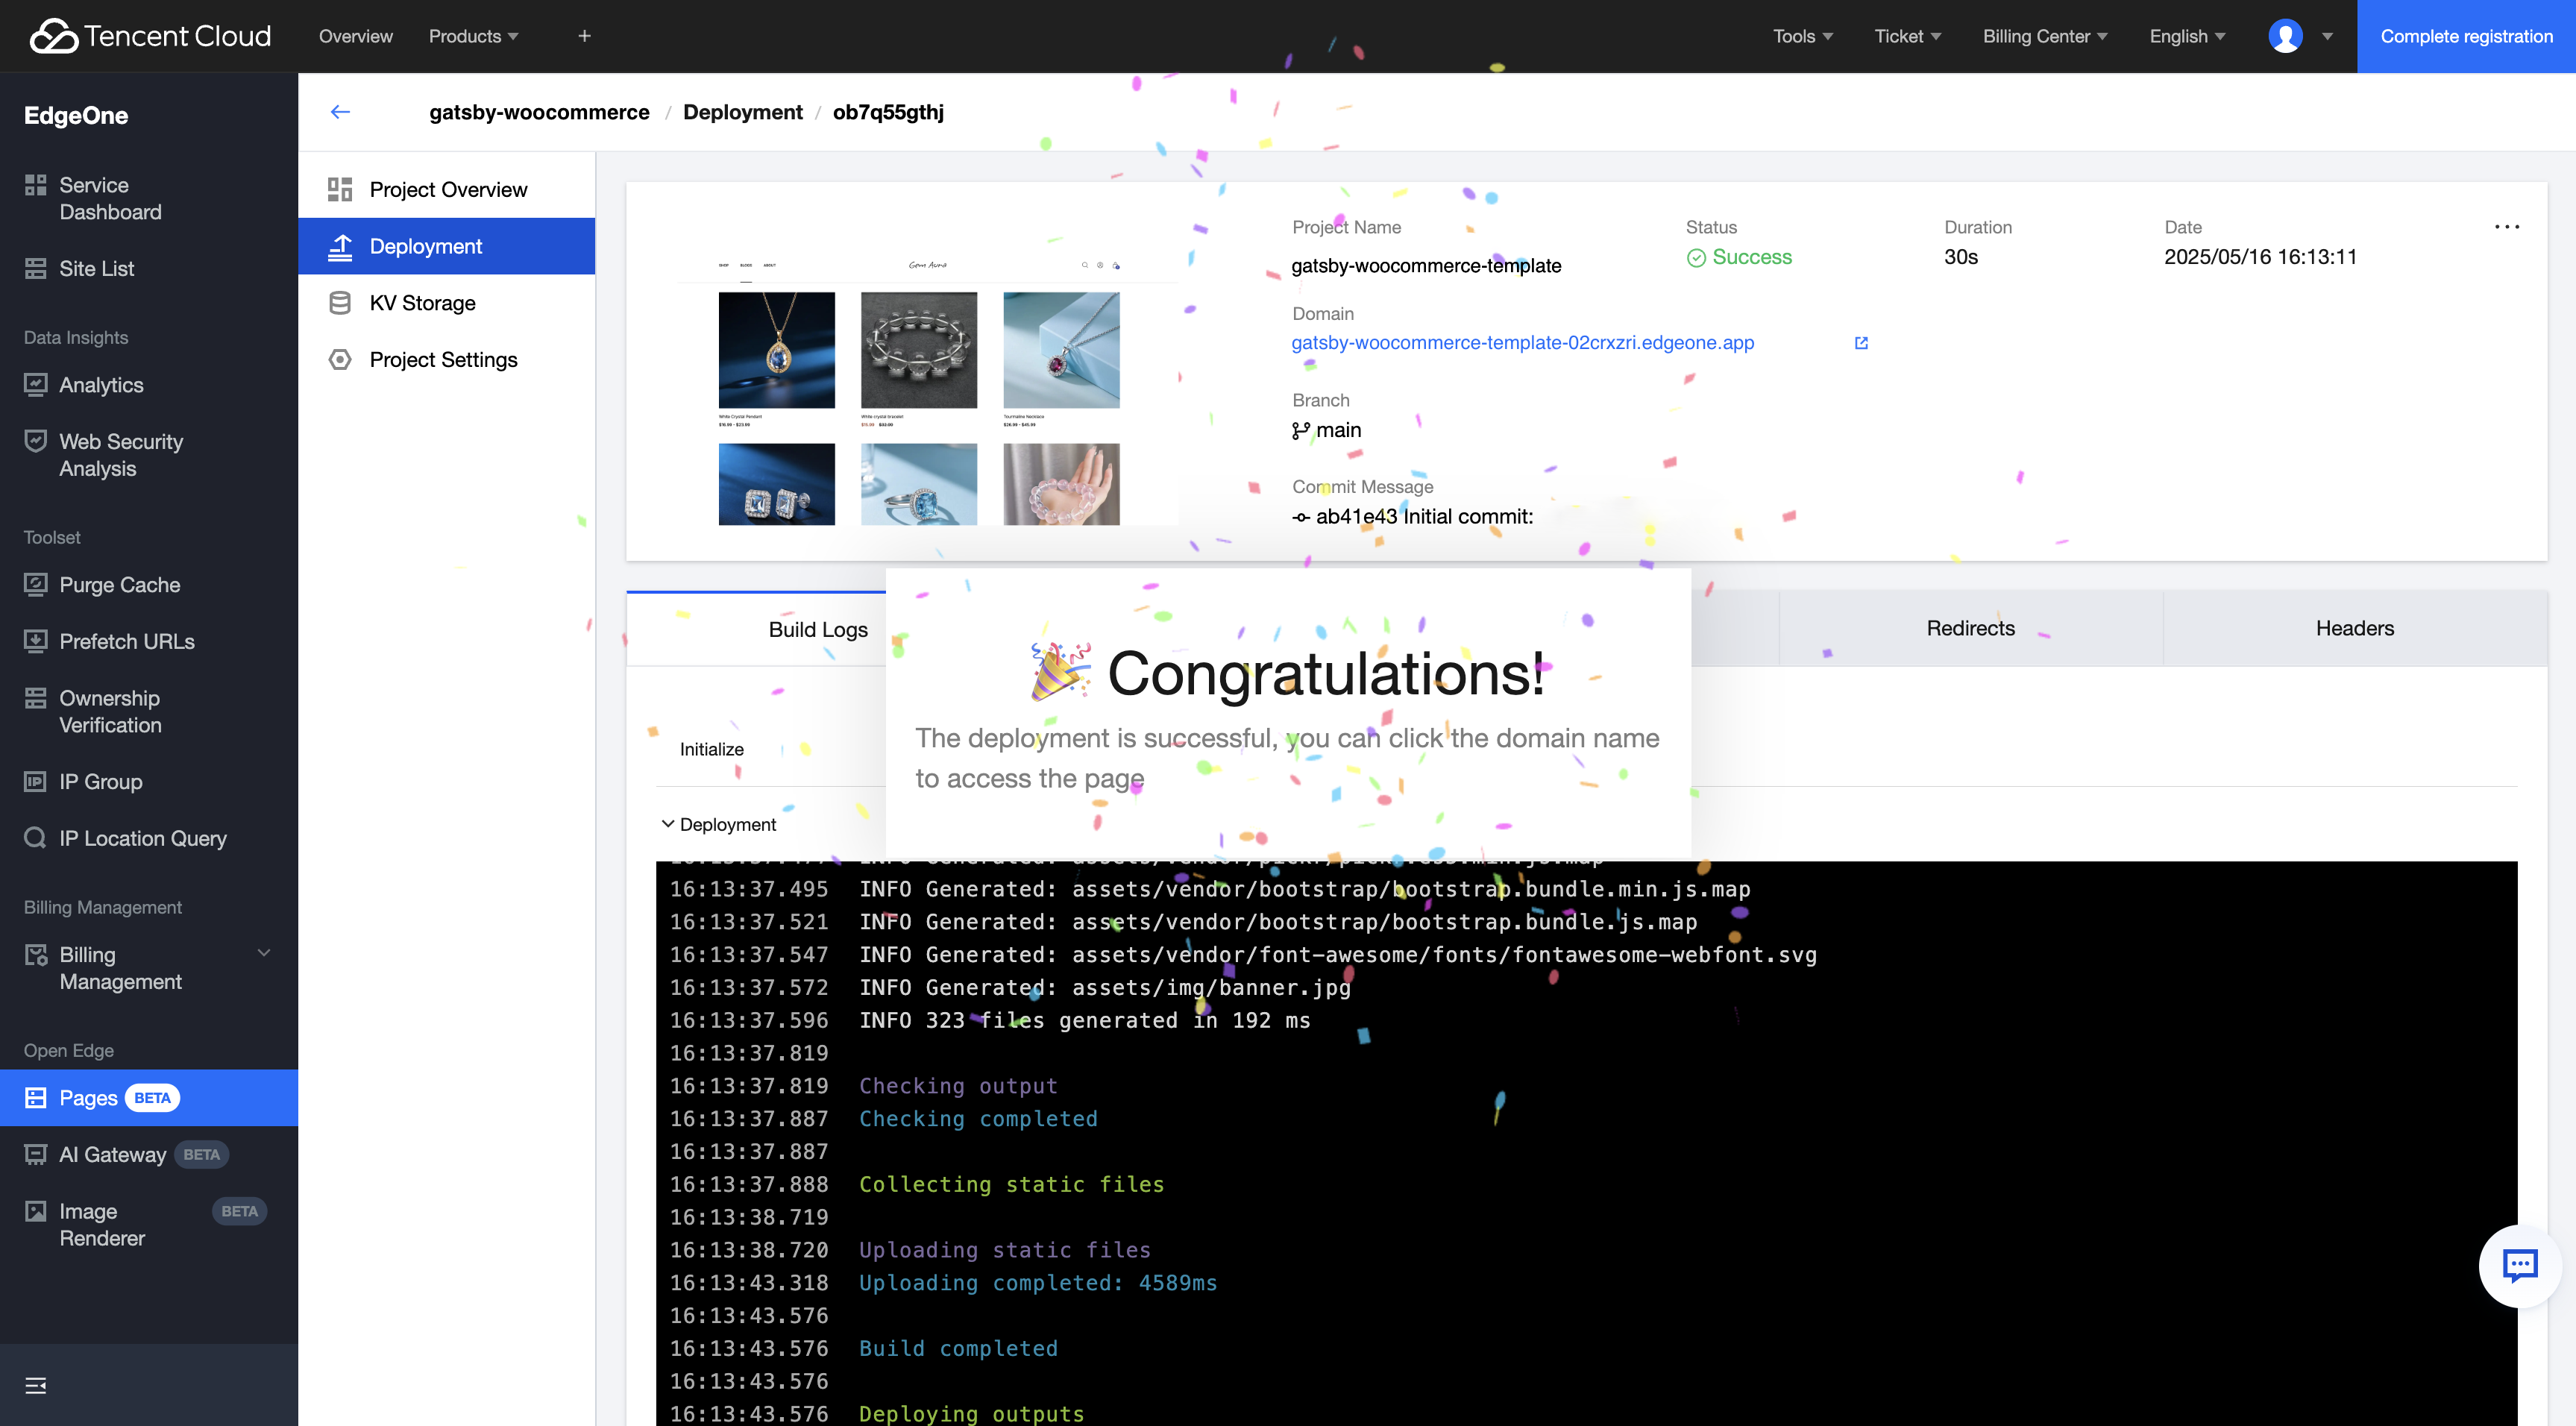The image size is (2576, 1426).
Task: Click the 'ab41e43 Initial commit:' message
Action: pos(1424,516)
